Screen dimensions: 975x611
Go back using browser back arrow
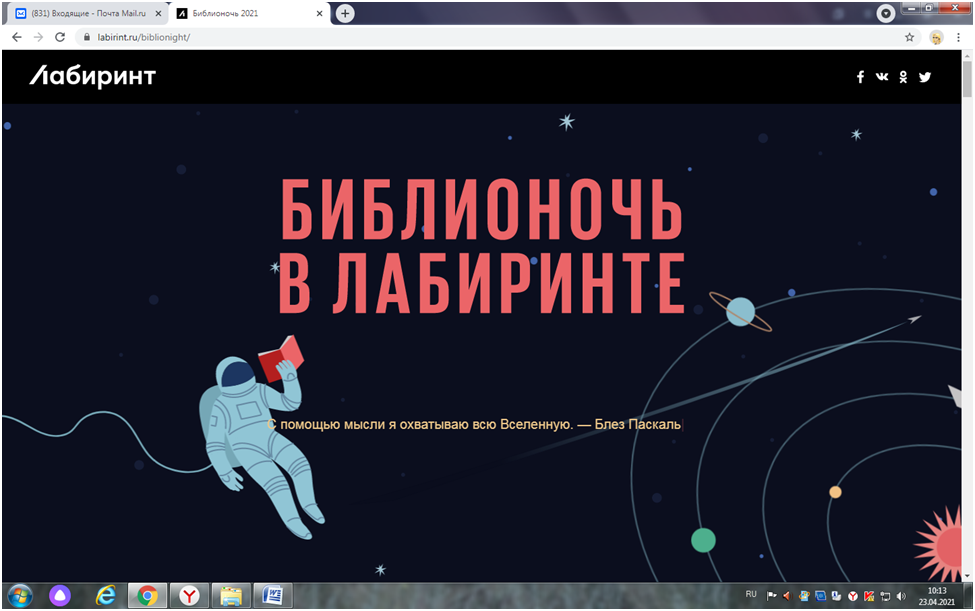tap(17, 37)
